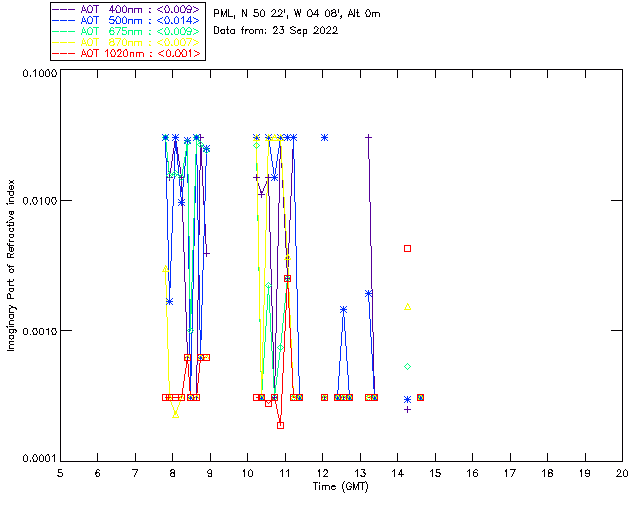
Task: Click the PML station coordinates title text
Action: tap(297, 13)
